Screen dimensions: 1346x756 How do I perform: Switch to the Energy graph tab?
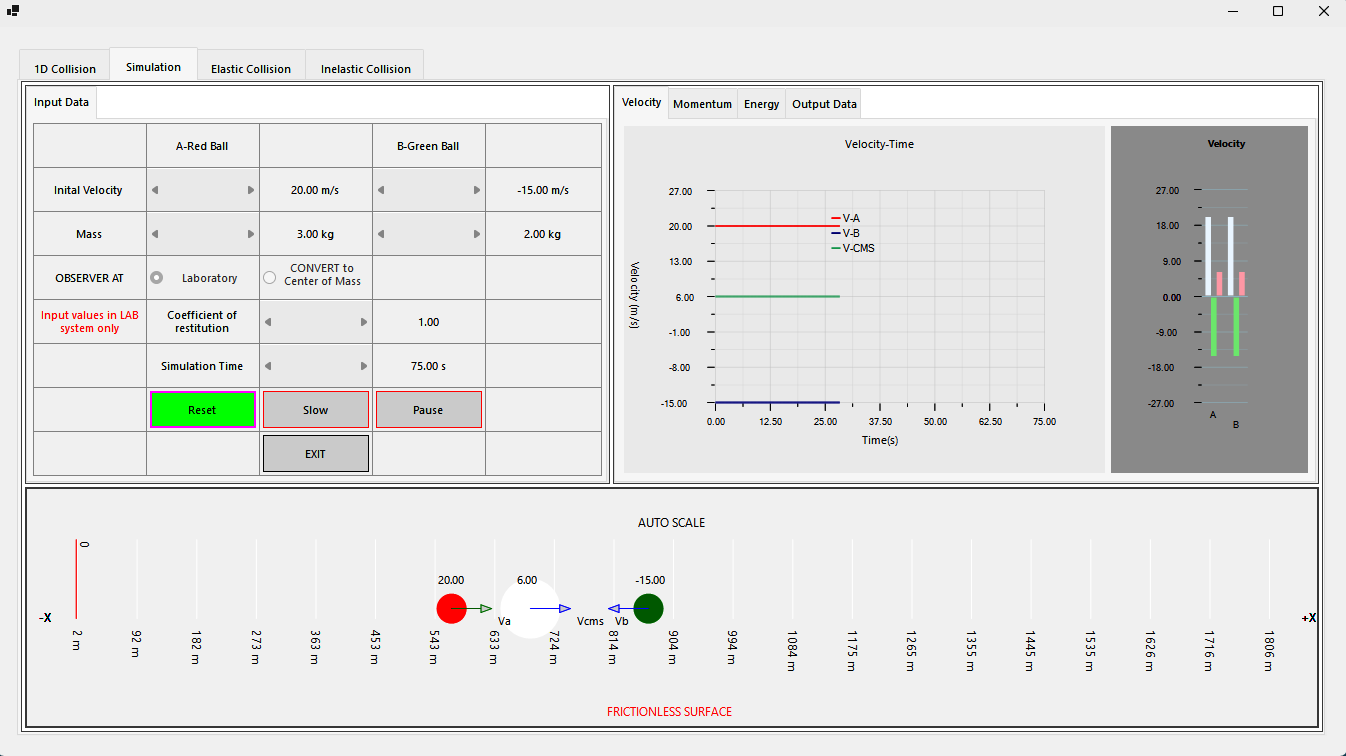(761, 104)
